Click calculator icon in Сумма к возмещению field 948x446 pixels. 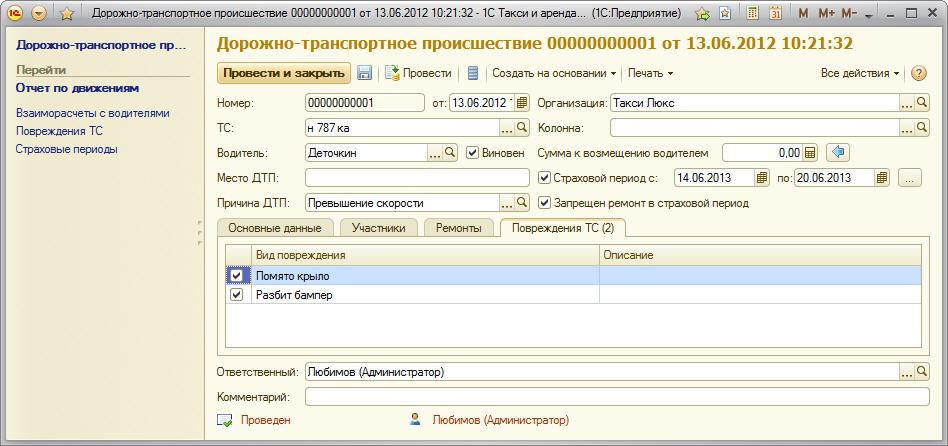pos(810,153)
